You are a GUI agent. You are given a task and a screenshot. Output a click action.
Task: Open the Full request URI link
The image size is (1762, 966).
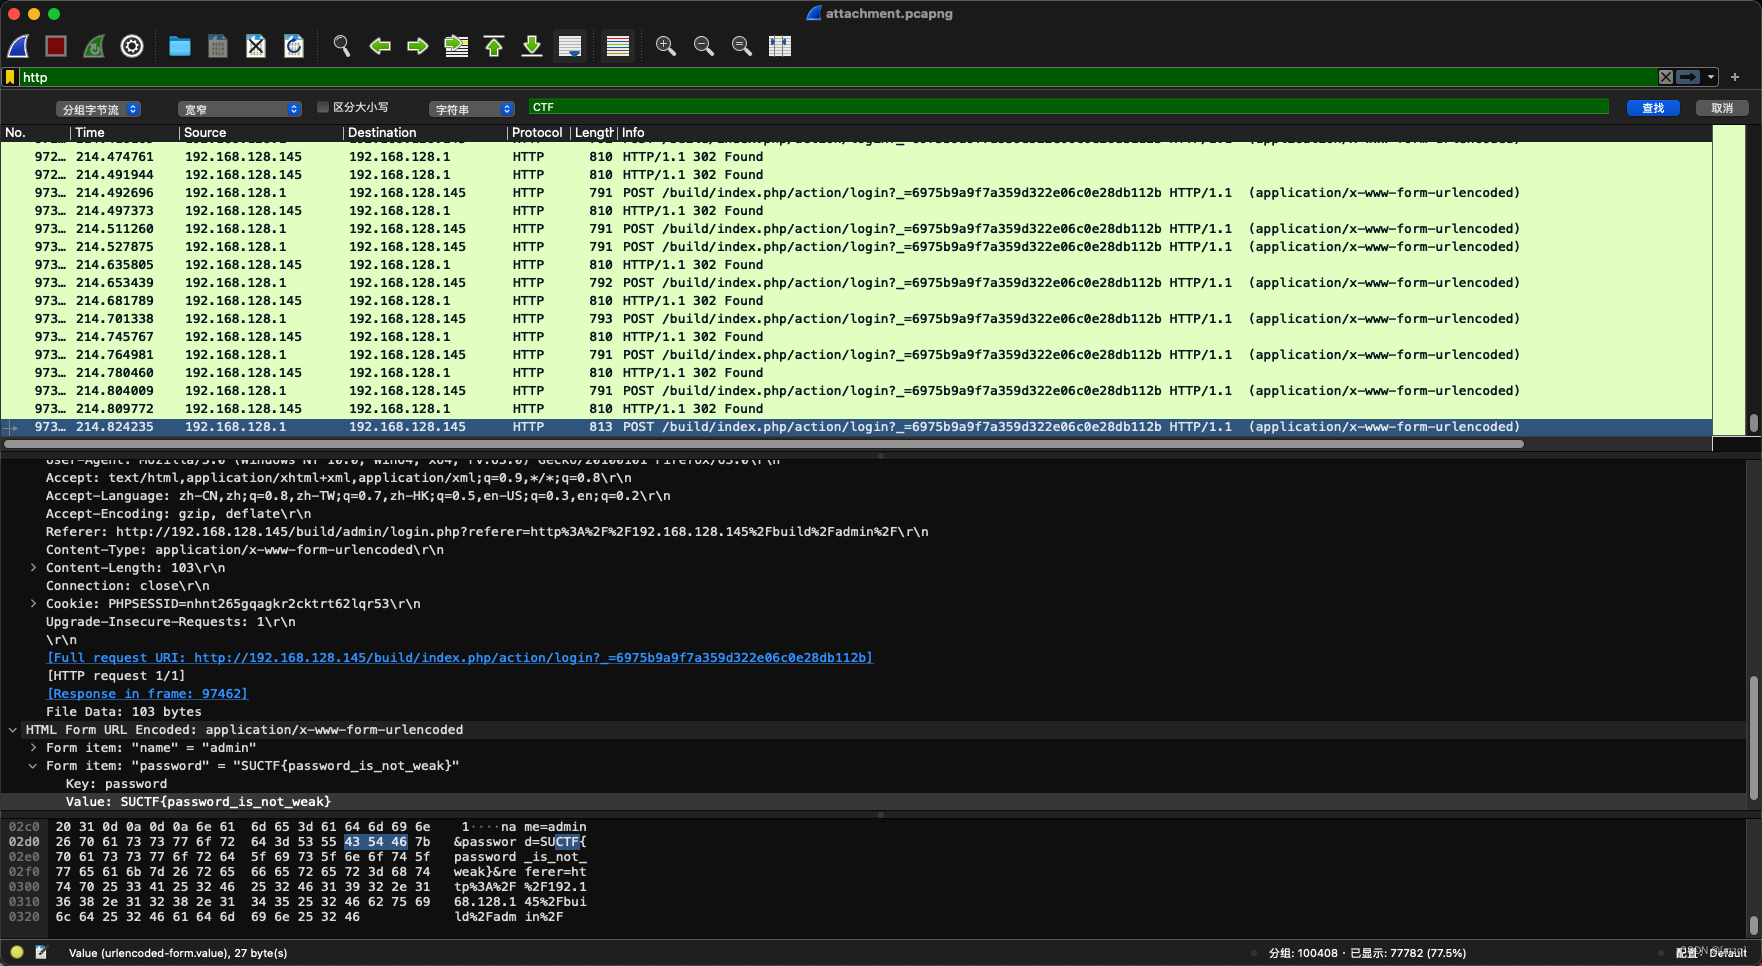460,658
